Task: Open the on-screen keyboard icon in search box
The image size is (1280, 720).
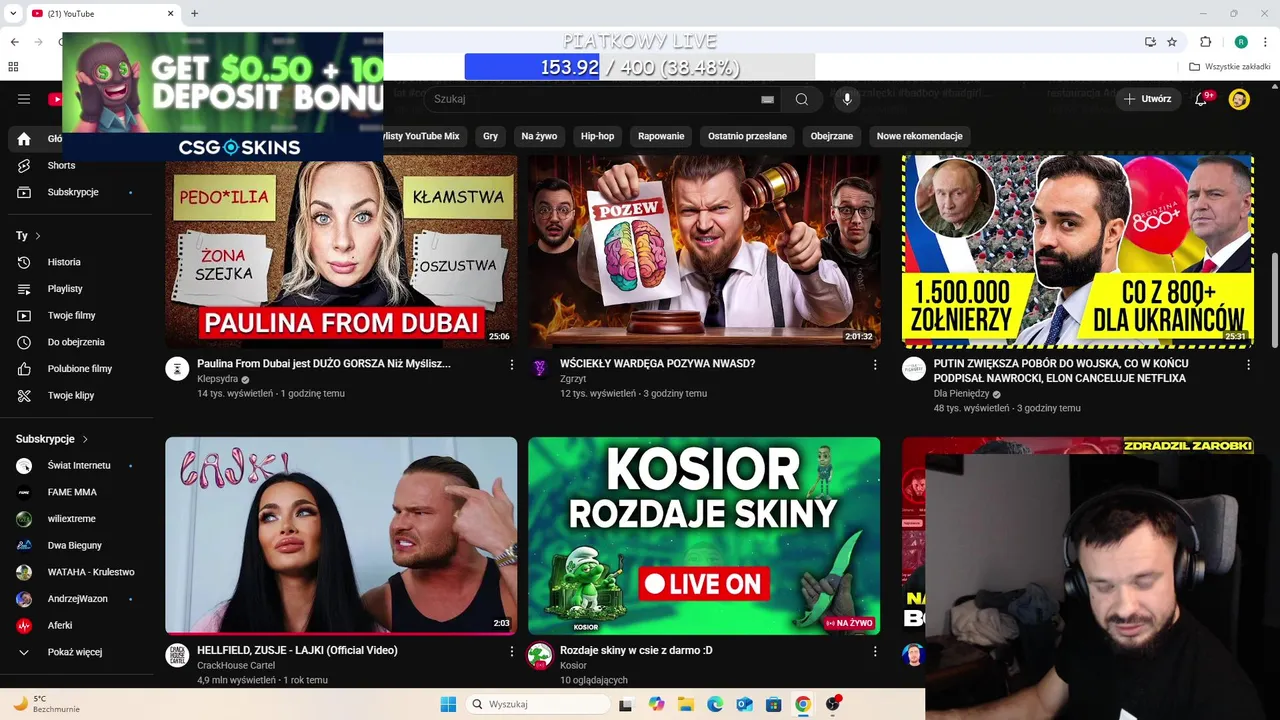Action: (767, 99)
